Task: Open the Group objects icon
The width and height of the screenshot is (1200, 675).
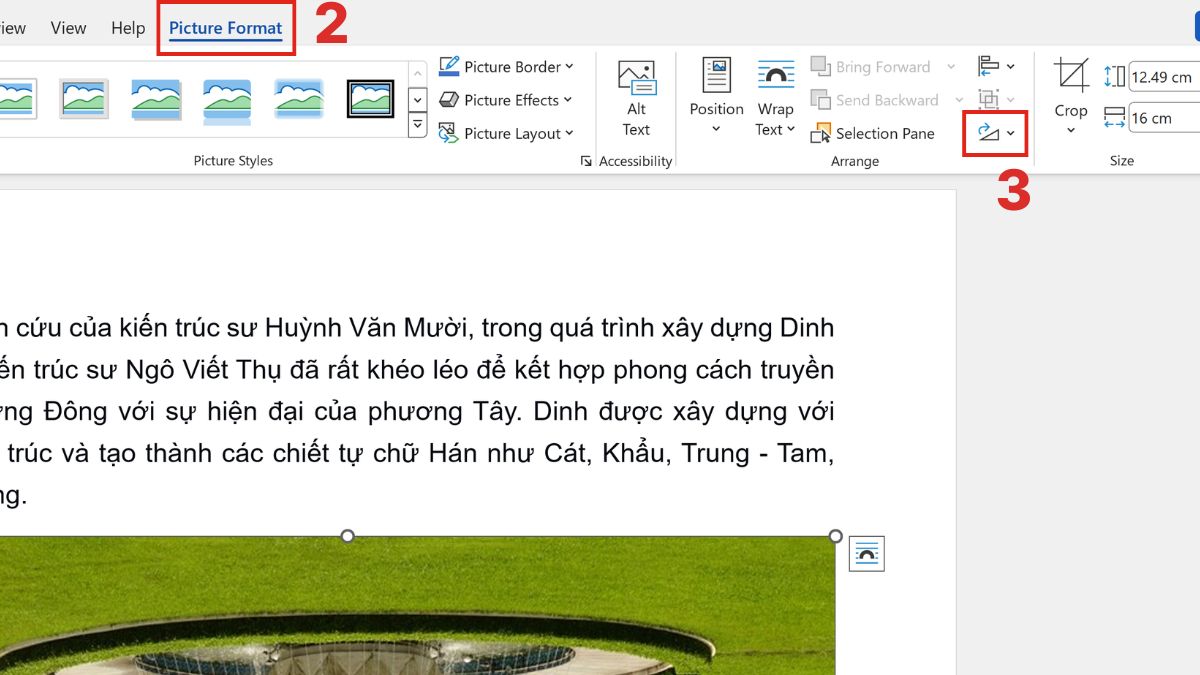Action: [x=989, y=99]
